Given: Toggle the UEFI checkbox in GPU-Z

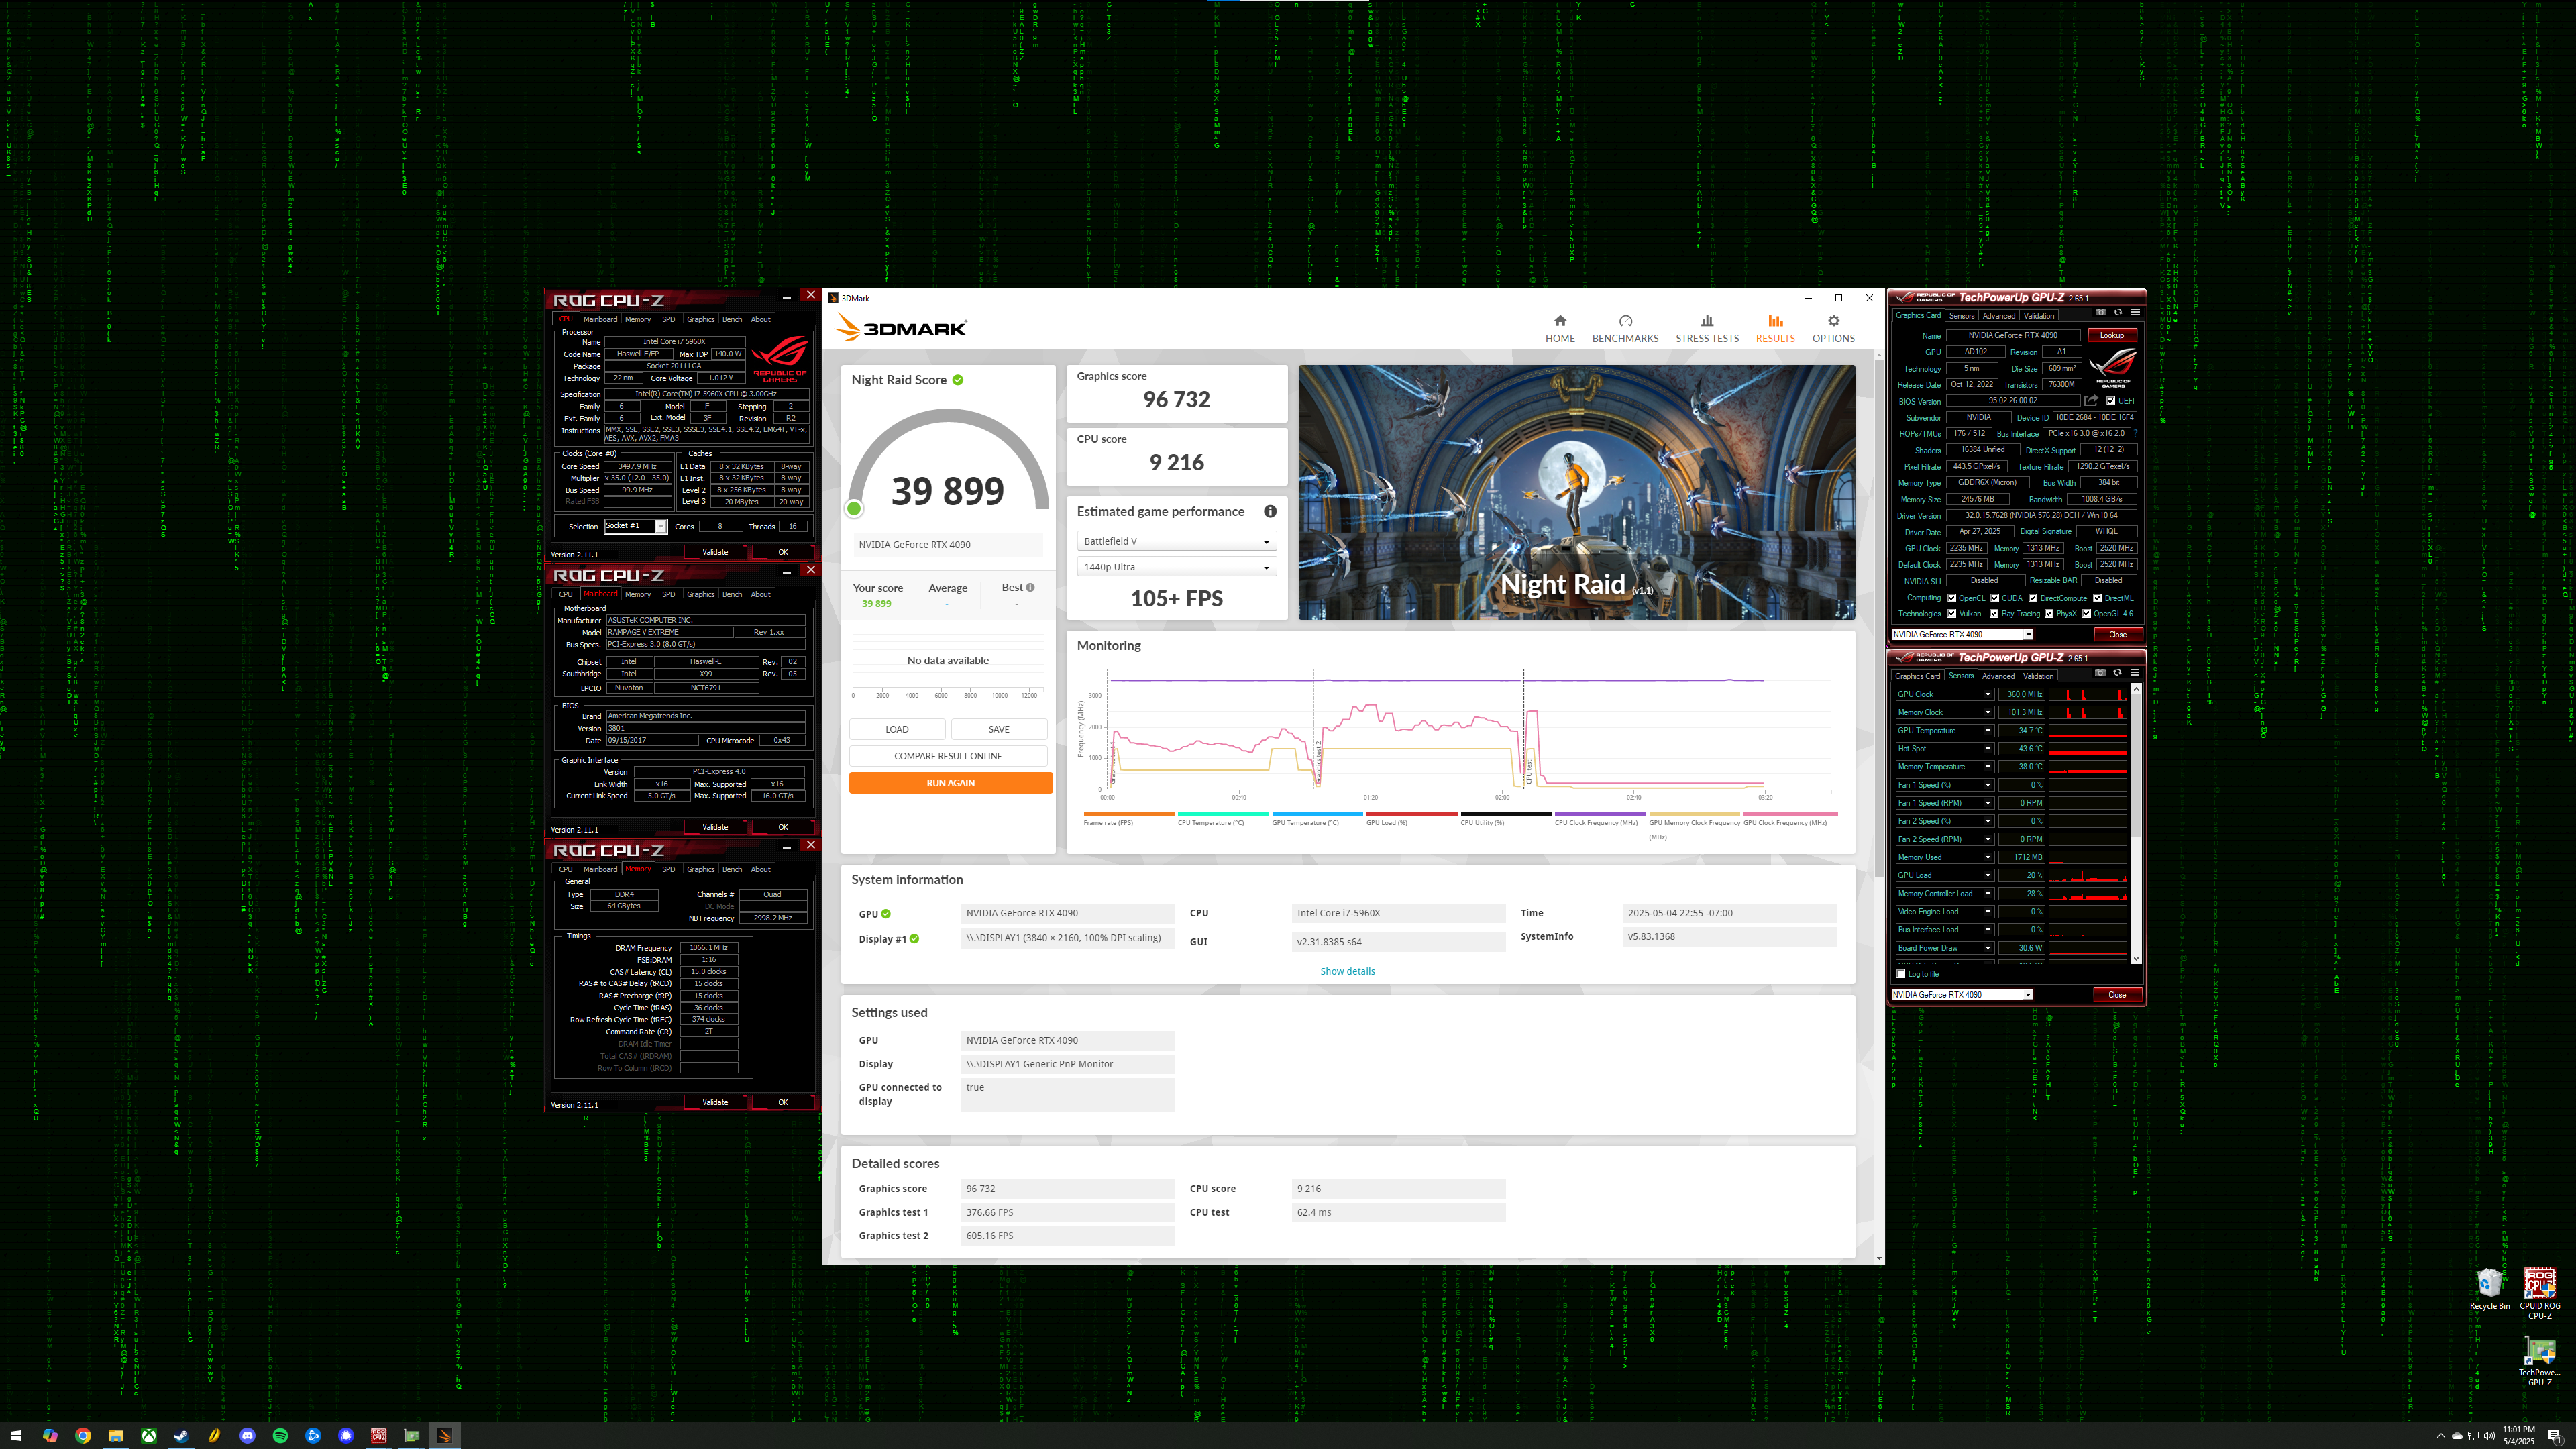Looking at the screenshot, I should [x=2110, y=401].
